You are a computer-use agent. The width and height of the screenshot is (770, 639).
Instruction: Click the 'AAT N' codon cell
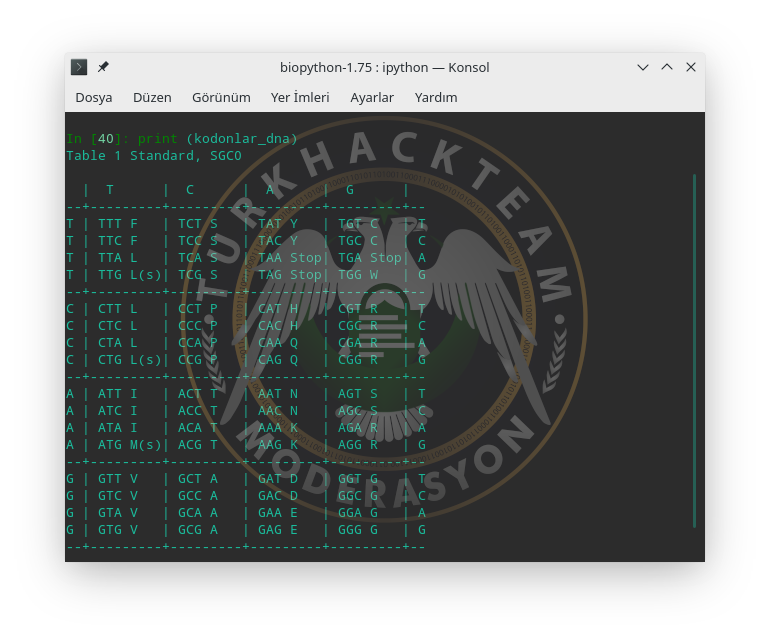click(x=278, y=394)
